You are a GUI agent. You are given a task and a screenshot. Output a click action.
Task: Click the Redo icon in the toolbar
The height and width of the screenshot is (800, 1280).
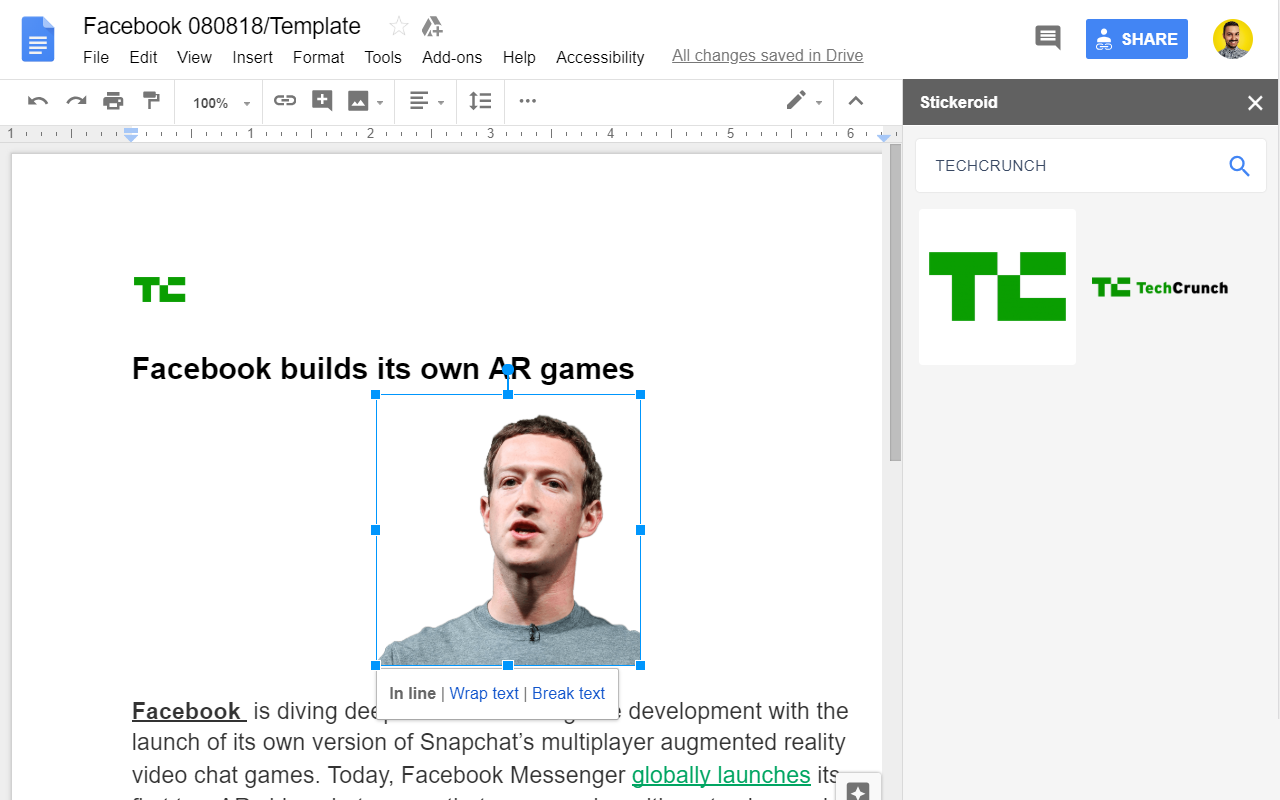[x=76, y=101]
